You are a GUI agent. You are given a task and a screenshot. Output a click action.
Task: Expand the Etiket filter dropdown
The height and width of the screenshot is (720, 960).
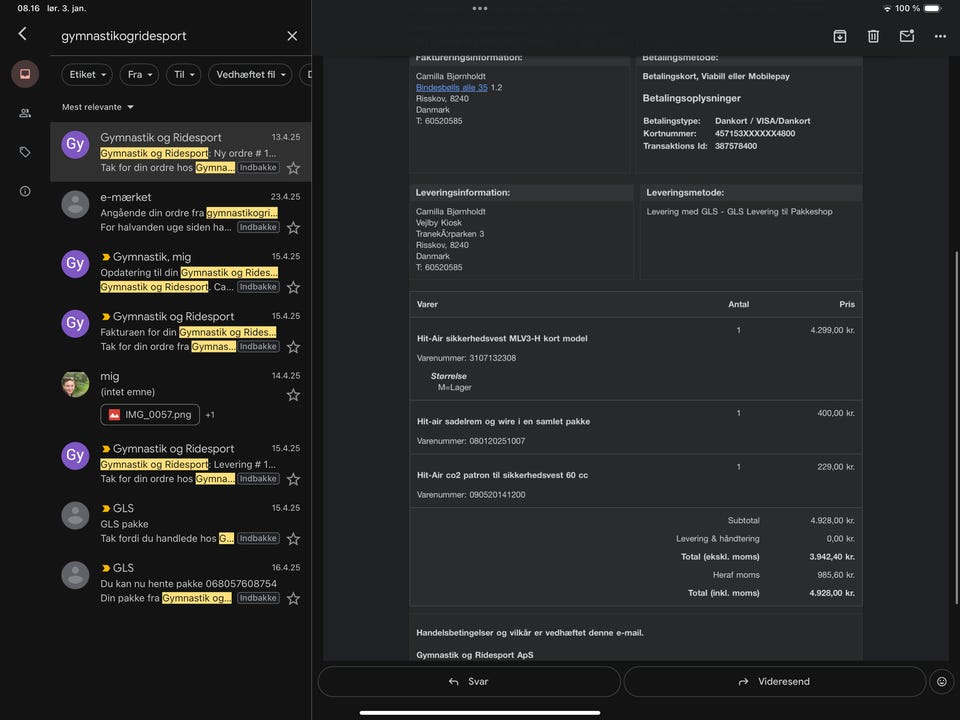(87, 74)
